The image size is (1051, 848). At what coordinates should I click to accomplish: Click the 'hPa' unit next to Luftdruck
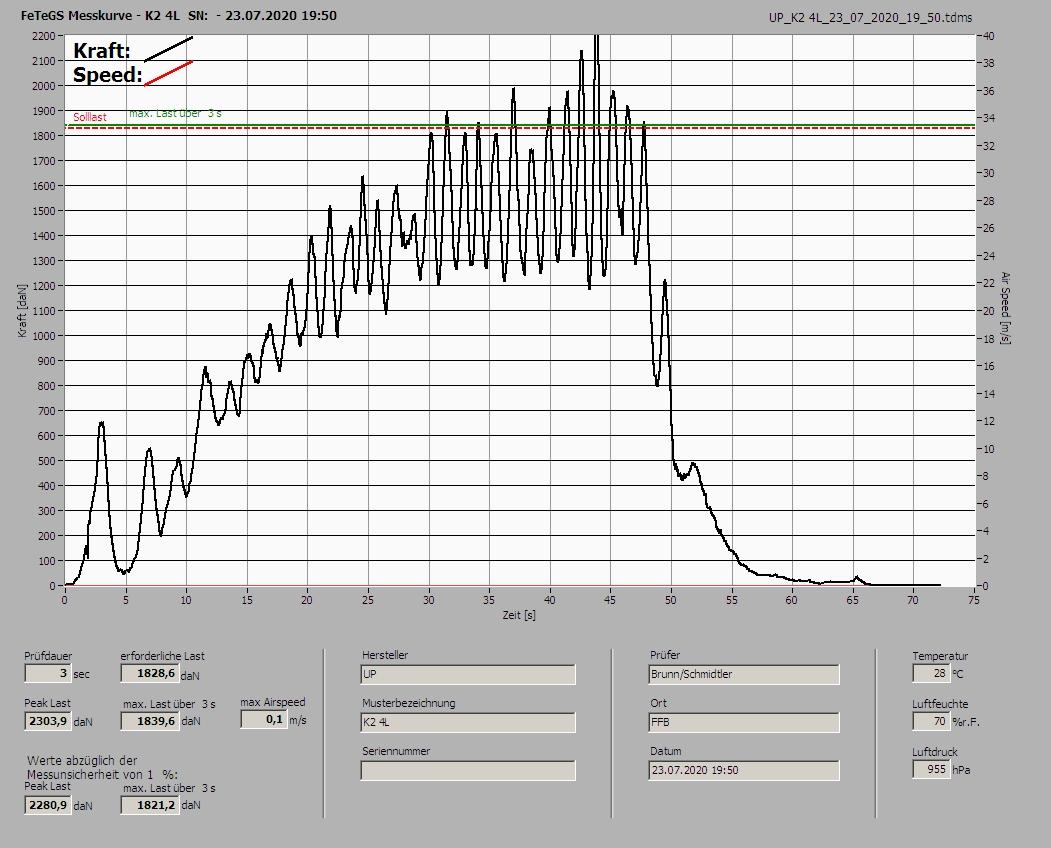[x=962, y=770]
